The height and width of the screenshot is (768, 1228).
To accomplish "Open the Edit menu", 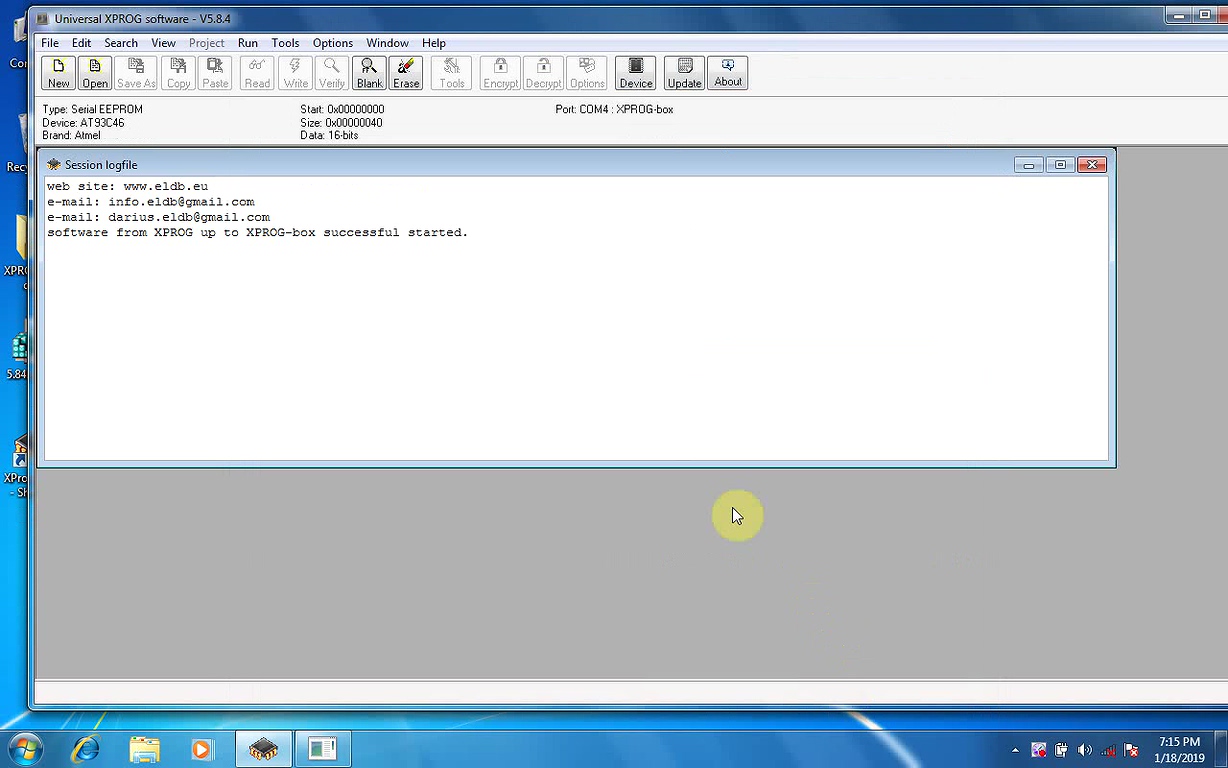I will [x=81, y=43].
